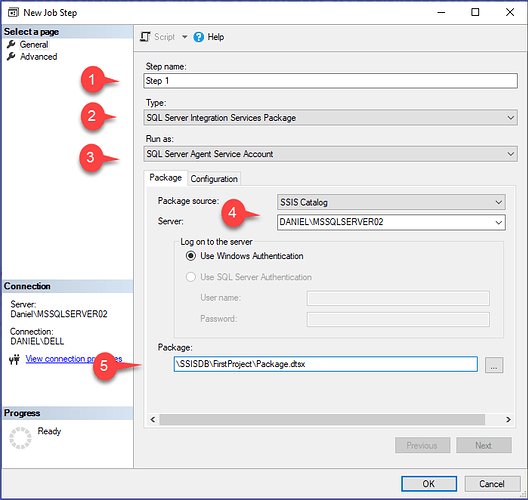
Task: Click the User name input field
Action: click(x=398, y=298)
